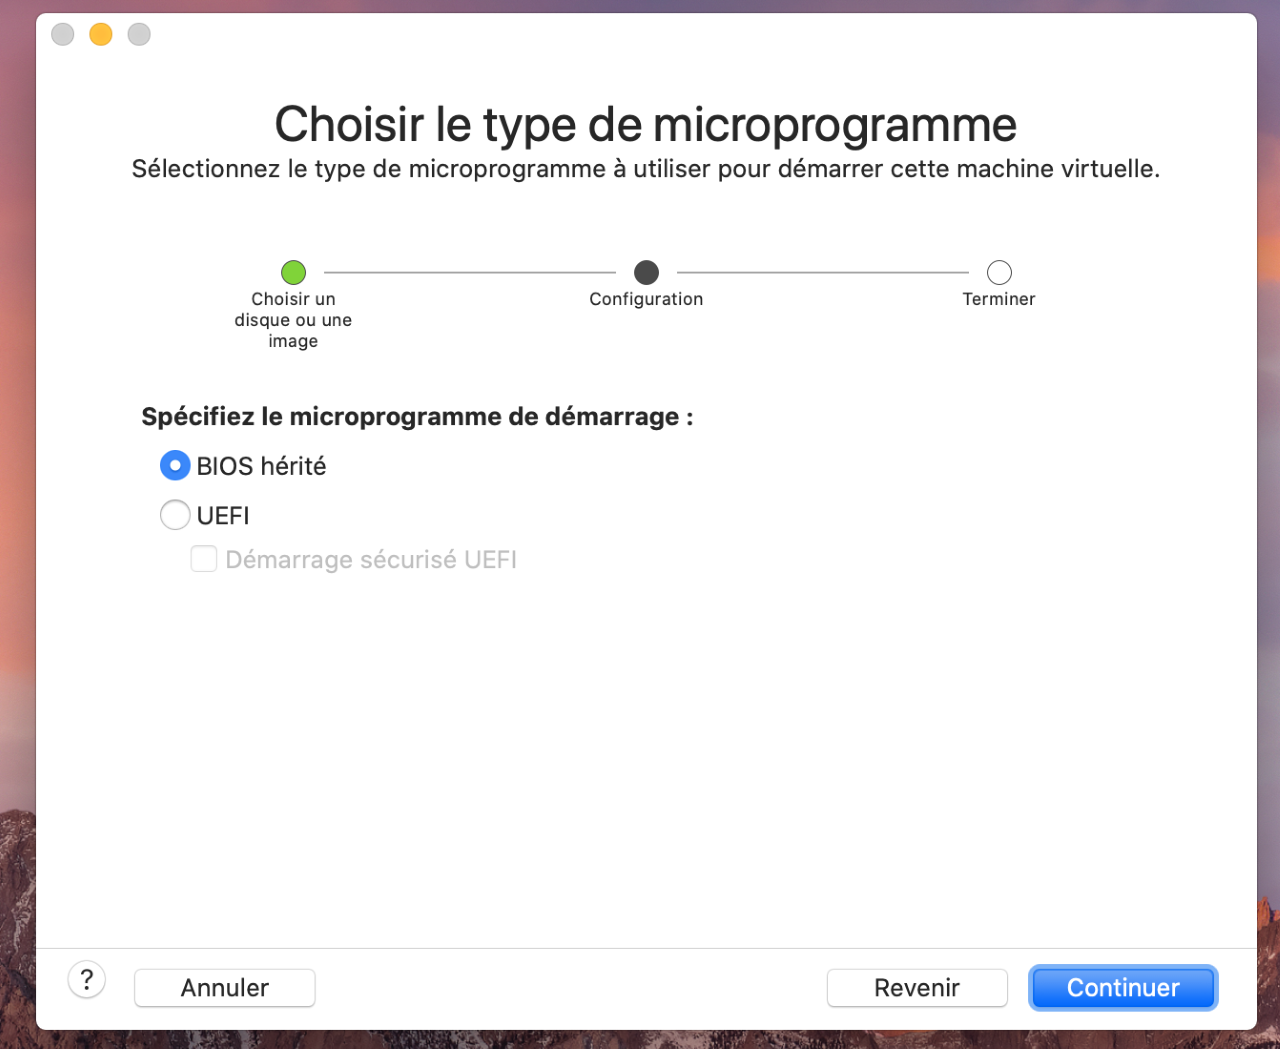Click the Configuration step label

(x=646, y=299)
